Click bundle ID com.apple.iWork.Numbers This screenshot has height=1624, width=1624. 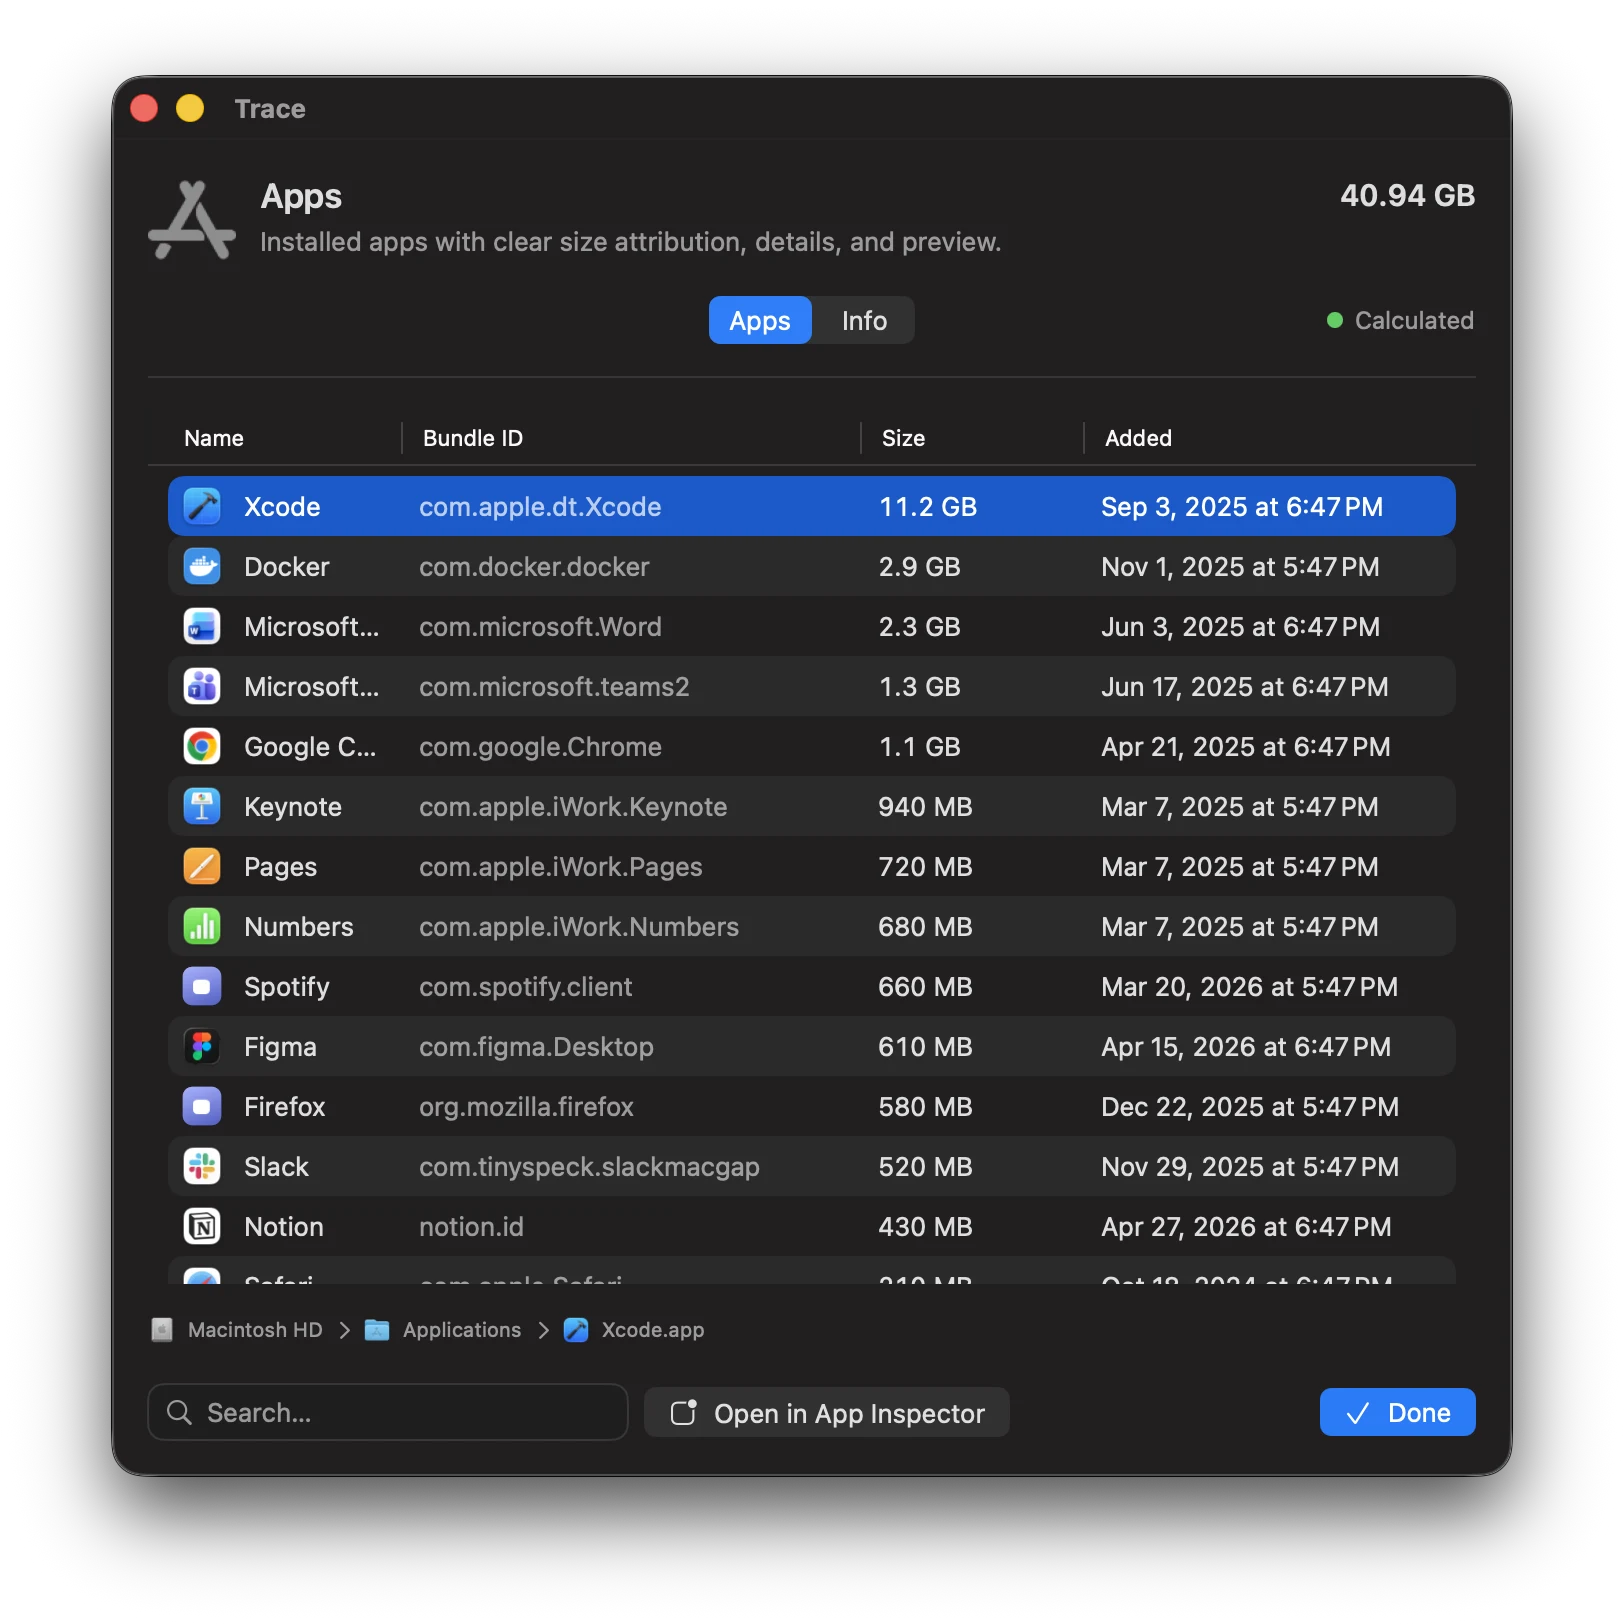click(x=579, y=927)
